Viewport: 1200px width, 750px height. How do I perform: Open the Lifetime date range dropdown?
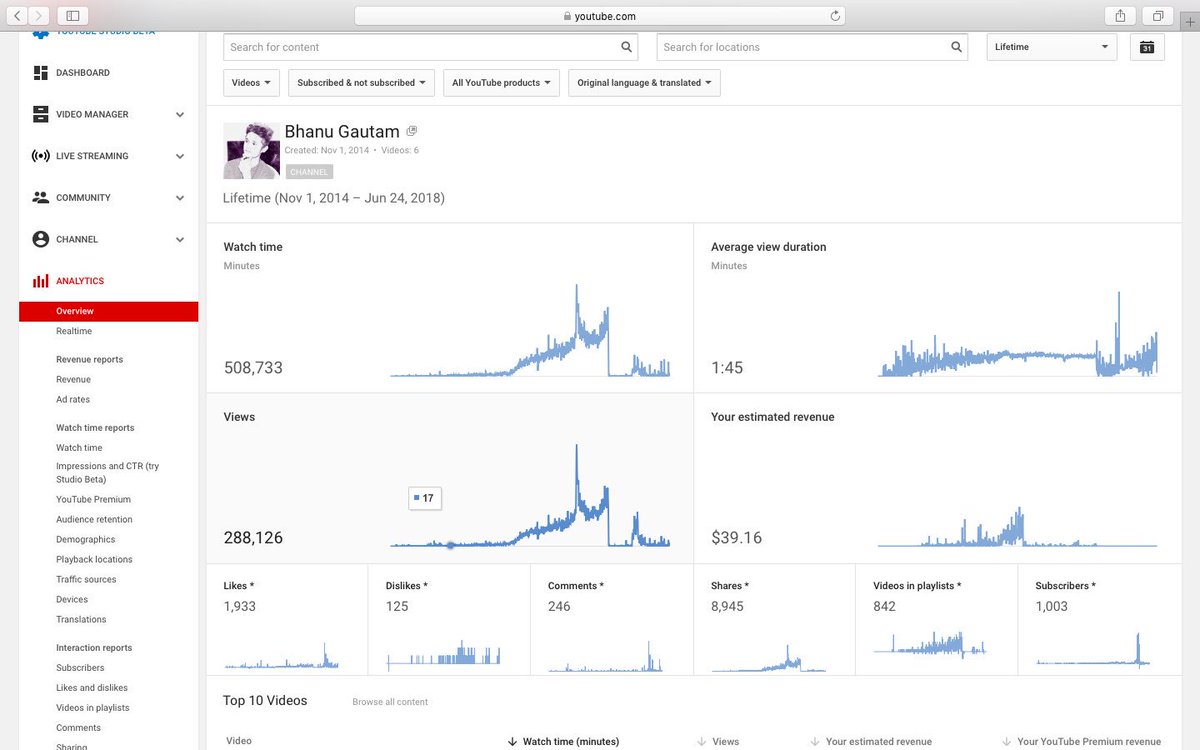click(x=1052, y=47)
